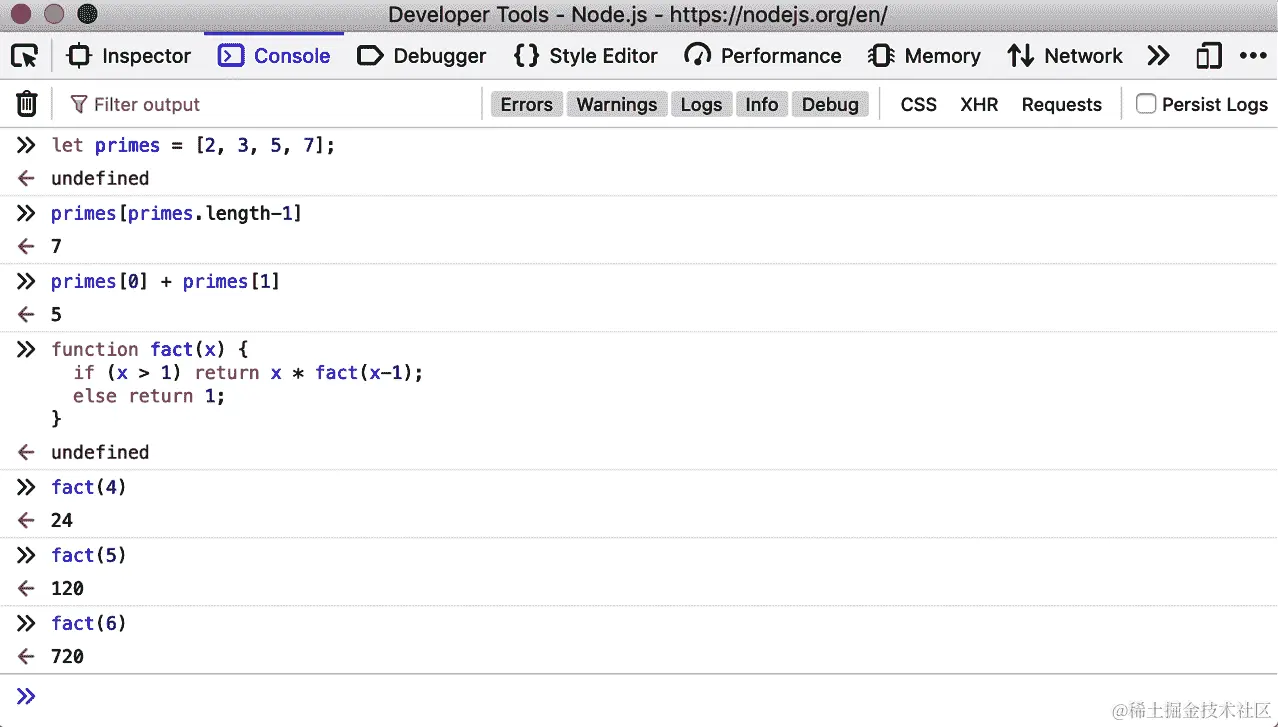Switch to the Console tab
1278x727 pixels.
(x=274, y=56)
